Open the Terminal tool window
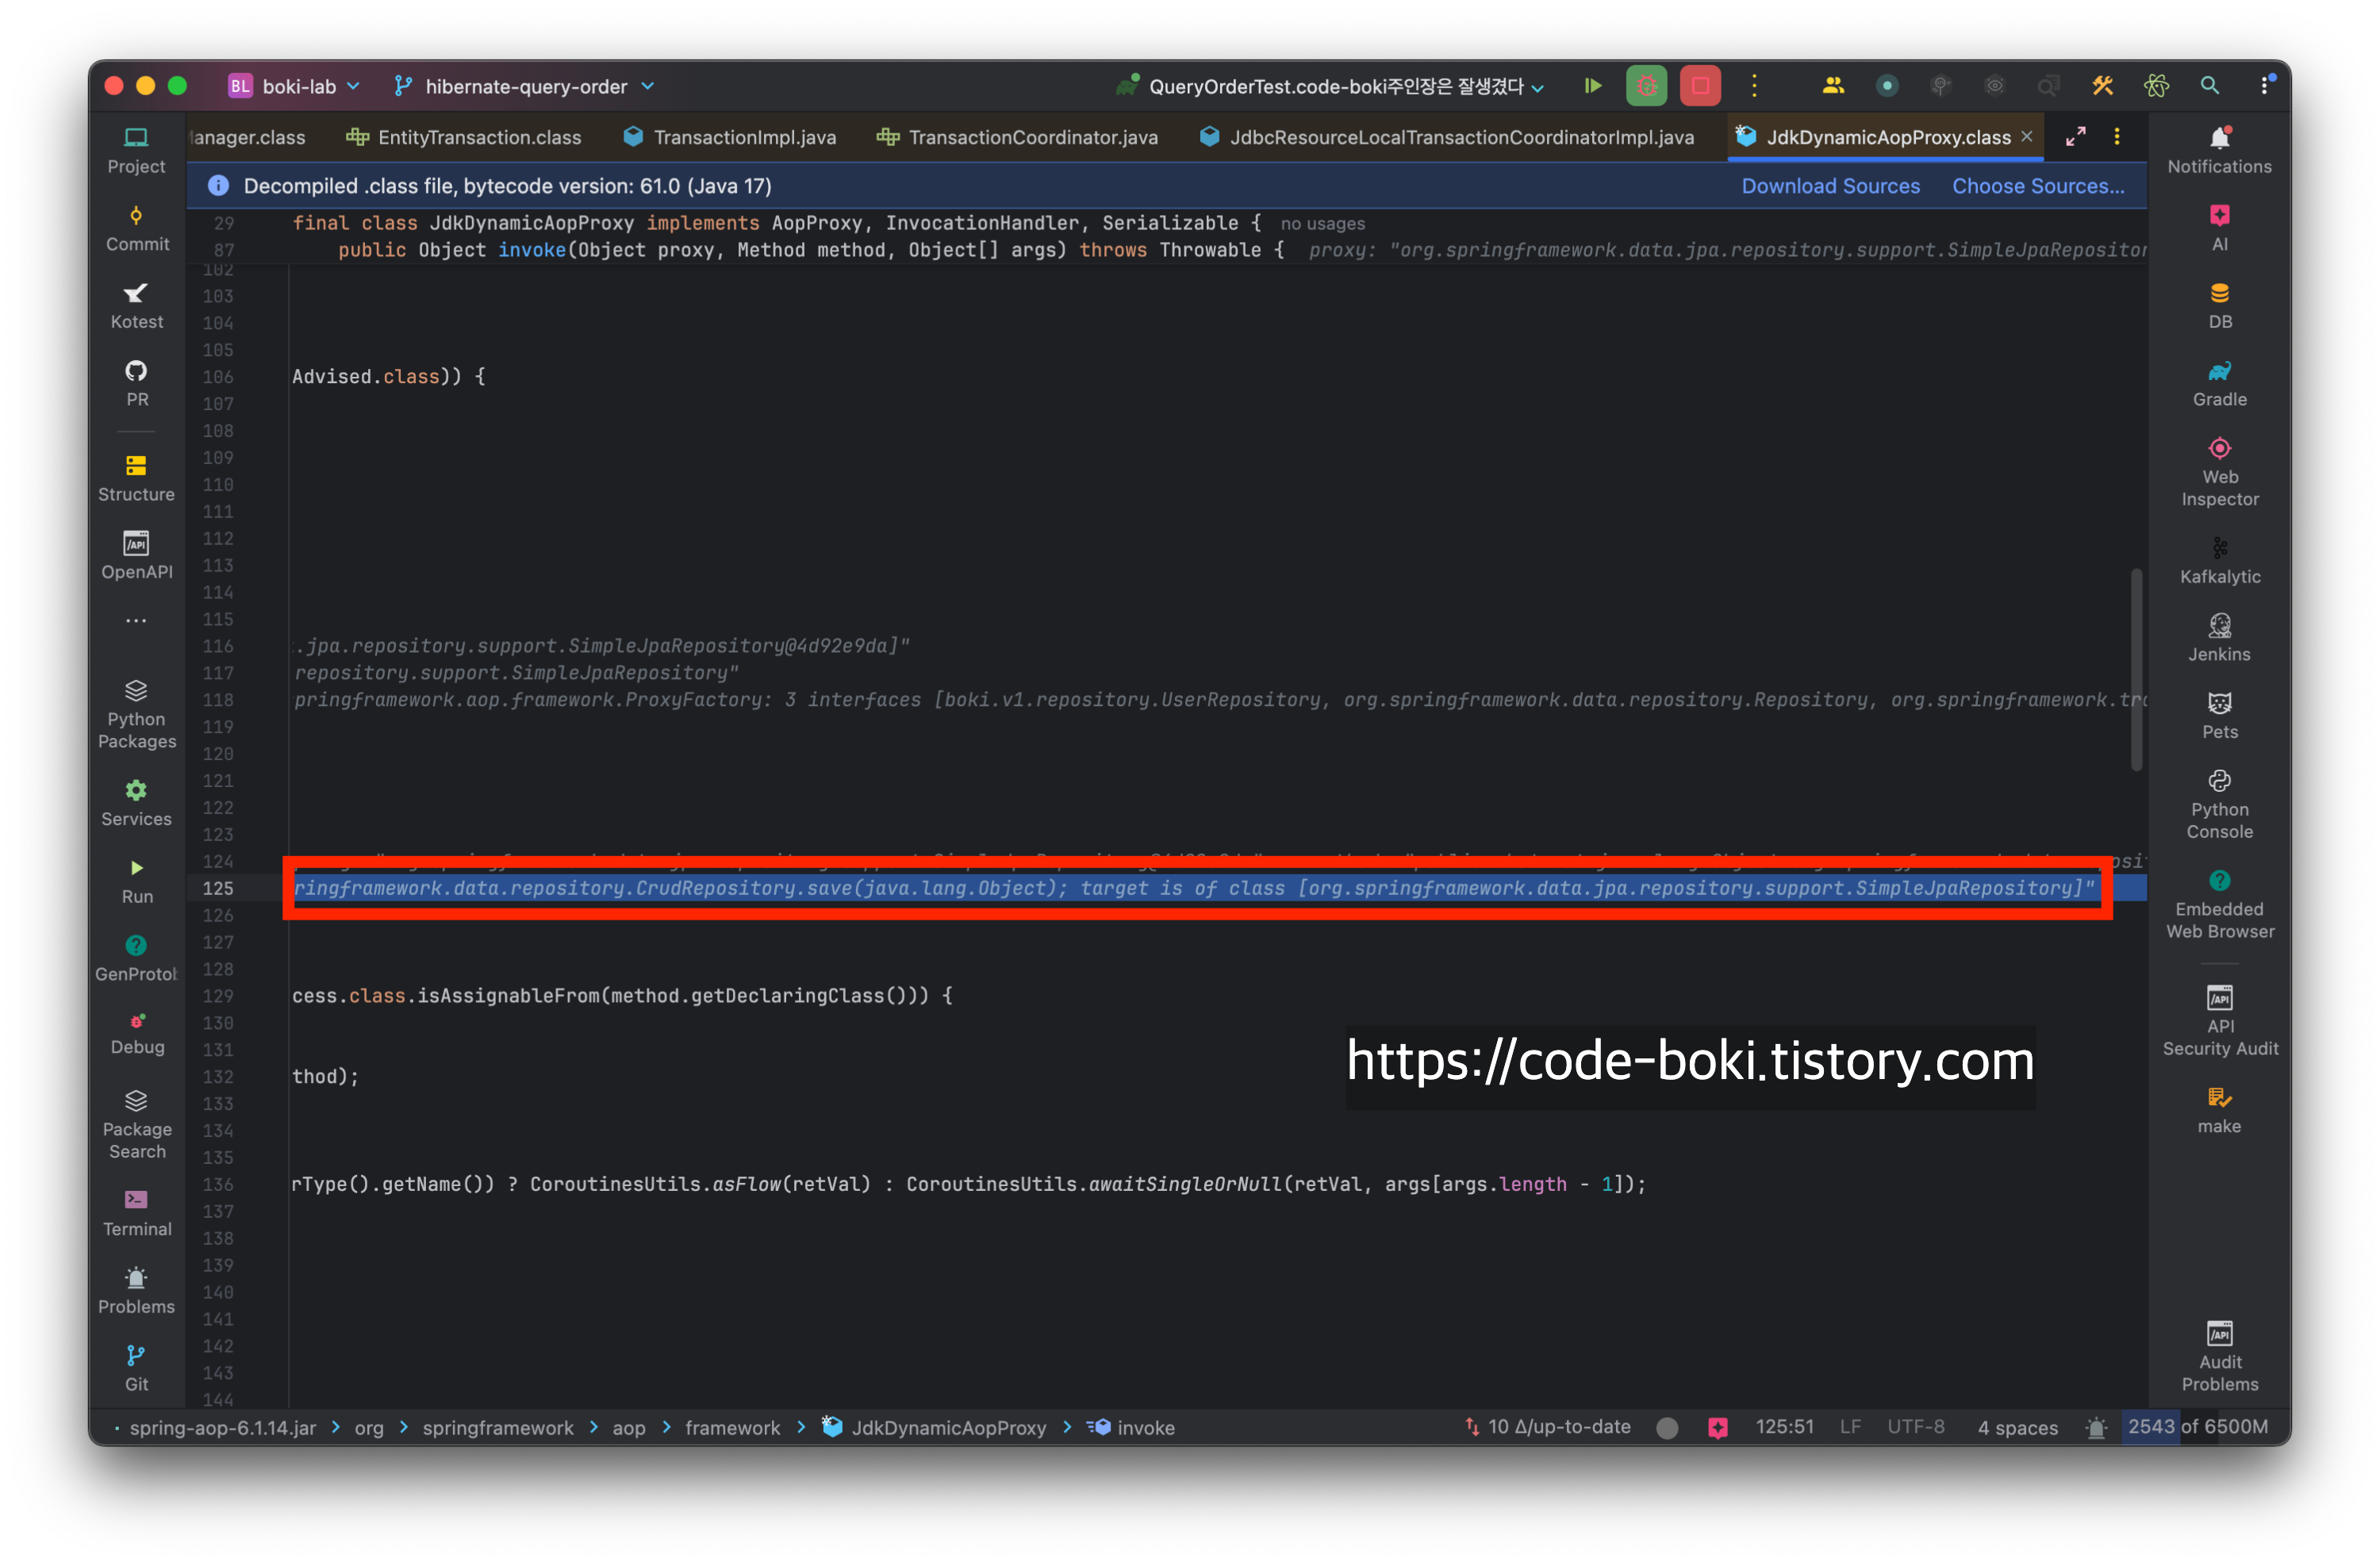This screenshot has height=1563, width=2380. (x=137, y=1212)
